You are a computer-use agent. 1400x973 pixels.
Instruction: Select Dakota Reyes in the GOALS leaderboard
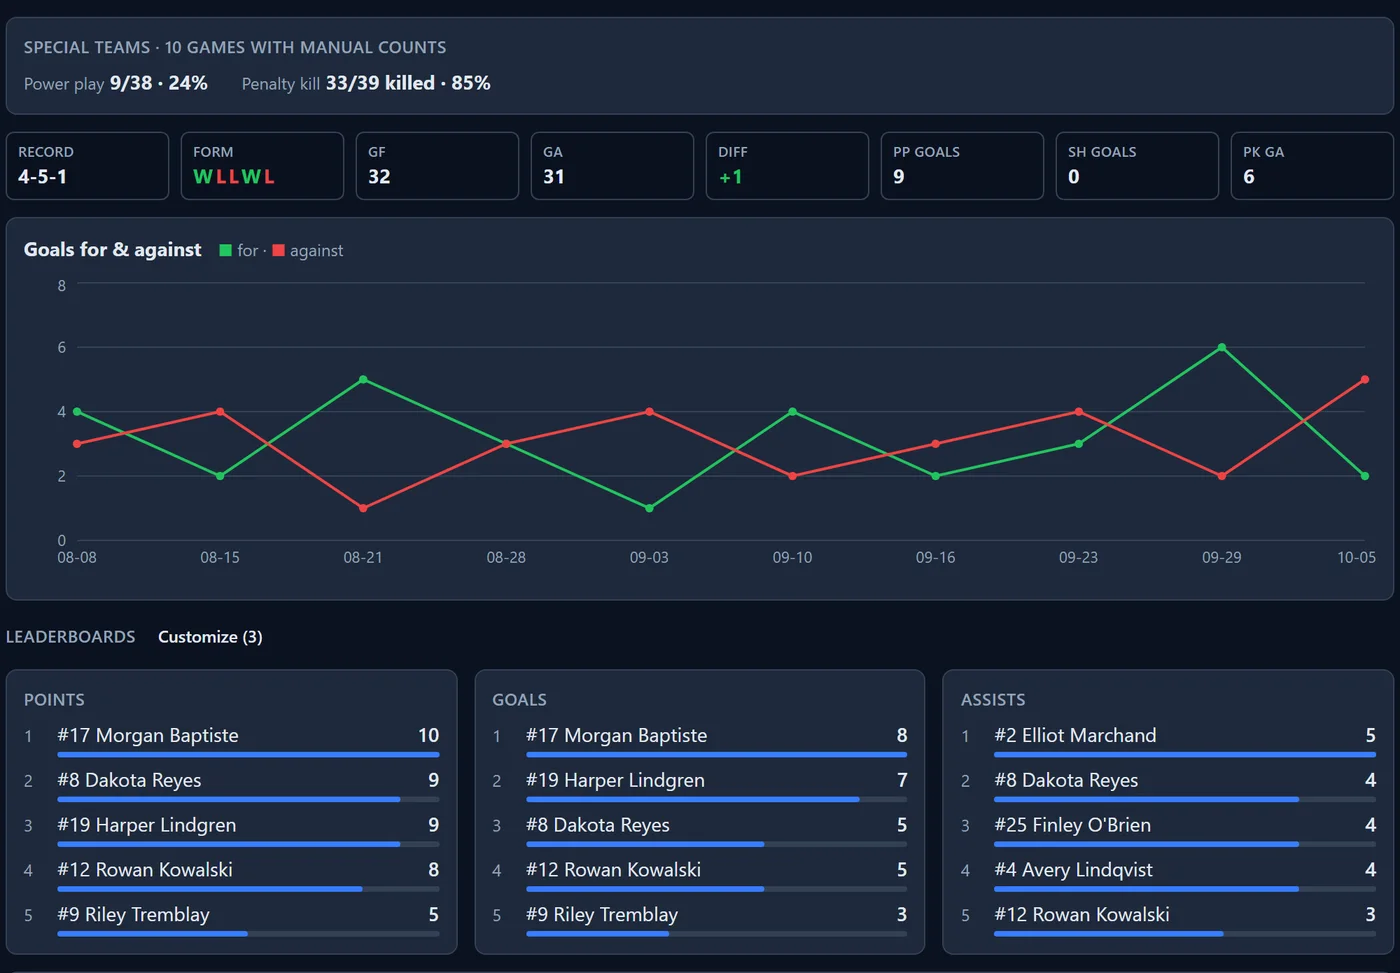point(700,830)
